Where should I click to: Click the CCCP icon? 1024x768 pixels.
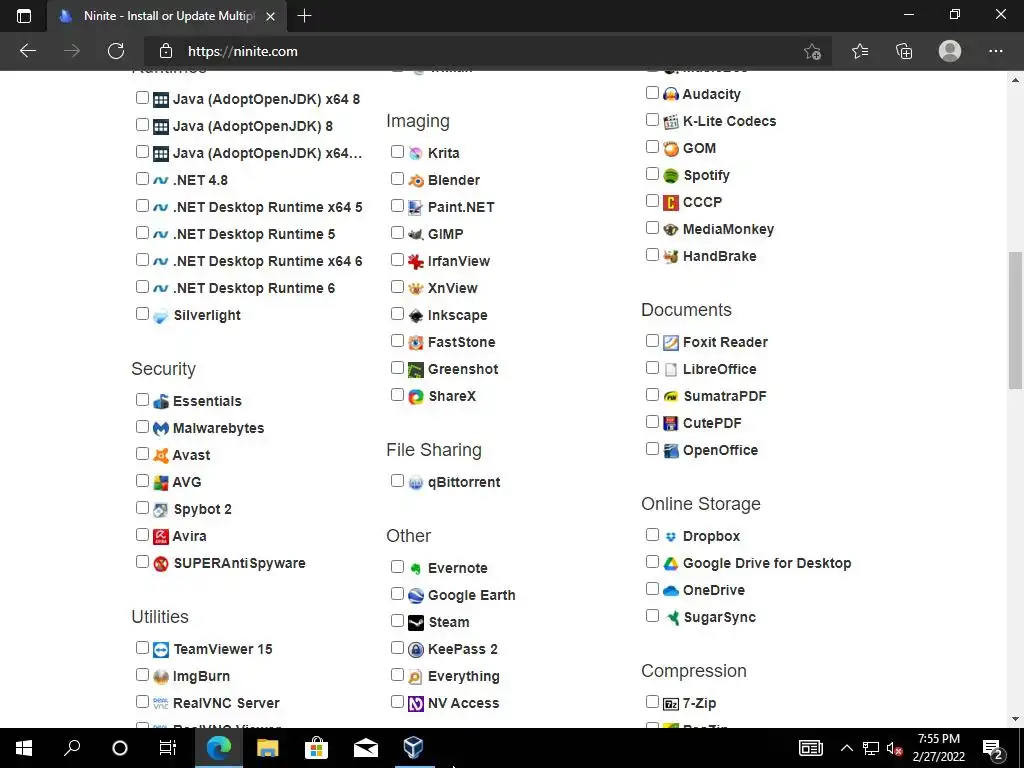pos(671,202)
